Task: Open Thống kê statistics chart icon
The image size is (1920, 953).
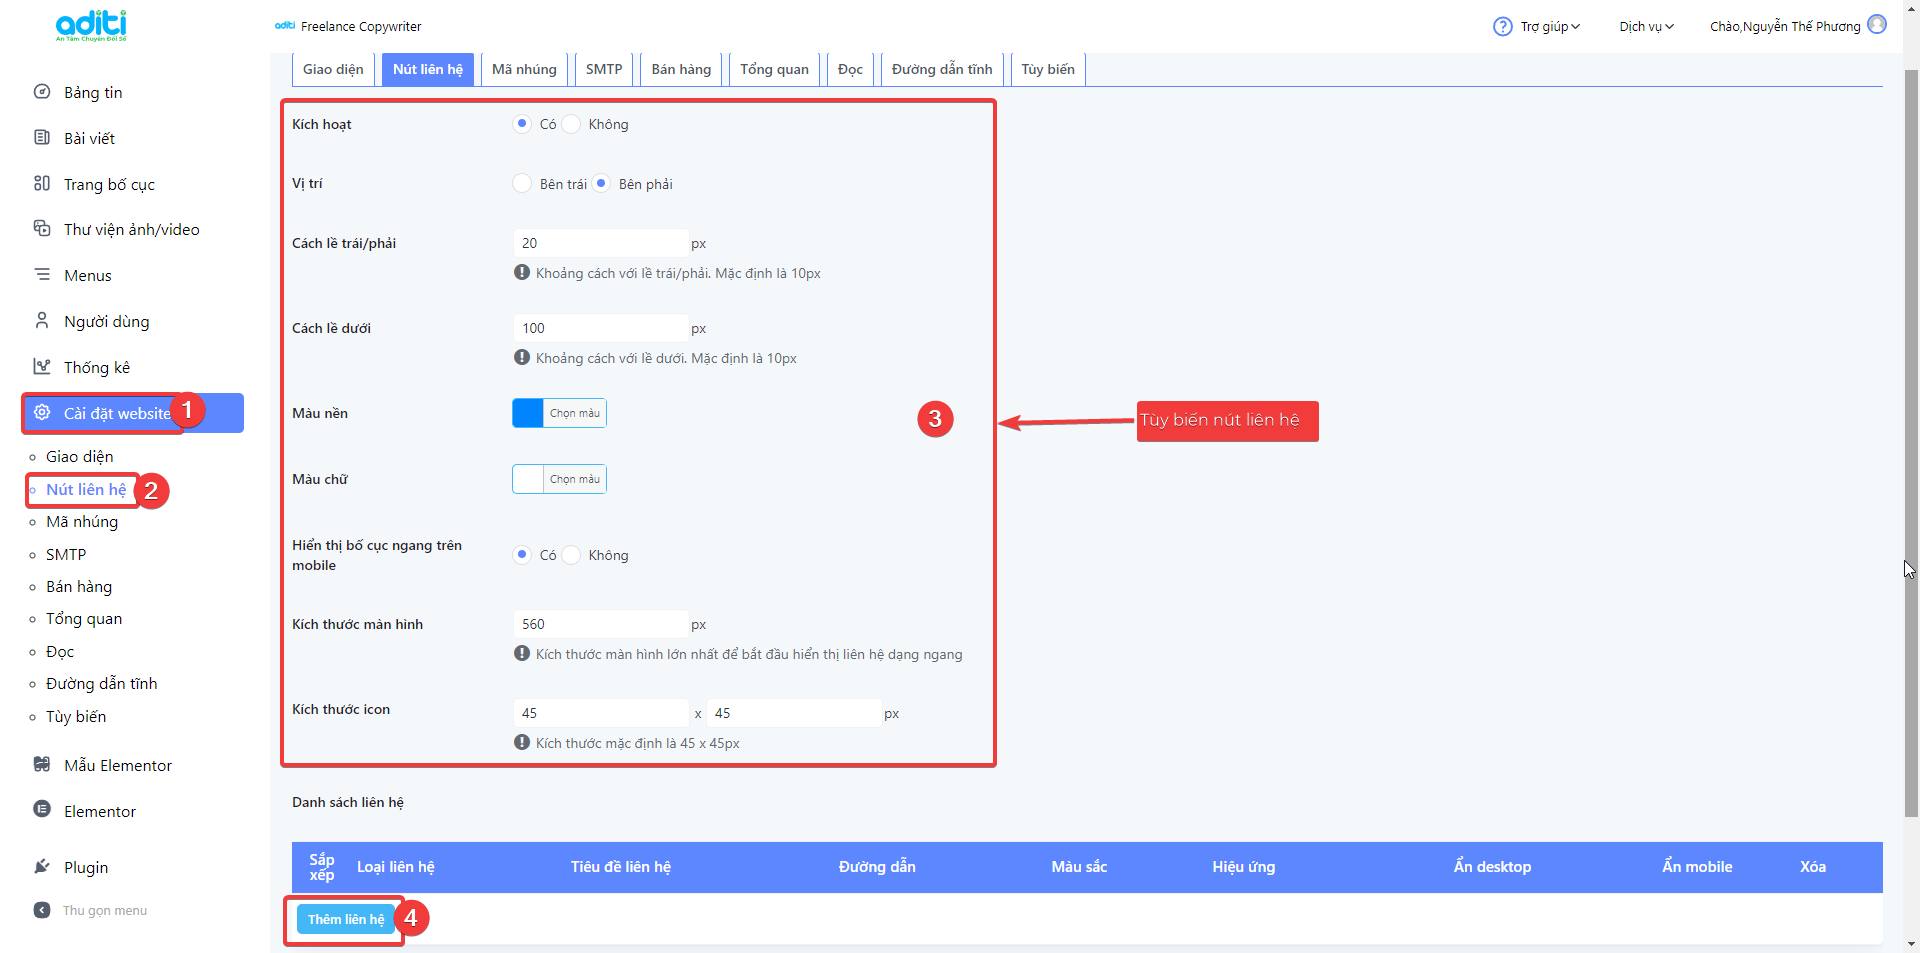Action: pos(42,367)
